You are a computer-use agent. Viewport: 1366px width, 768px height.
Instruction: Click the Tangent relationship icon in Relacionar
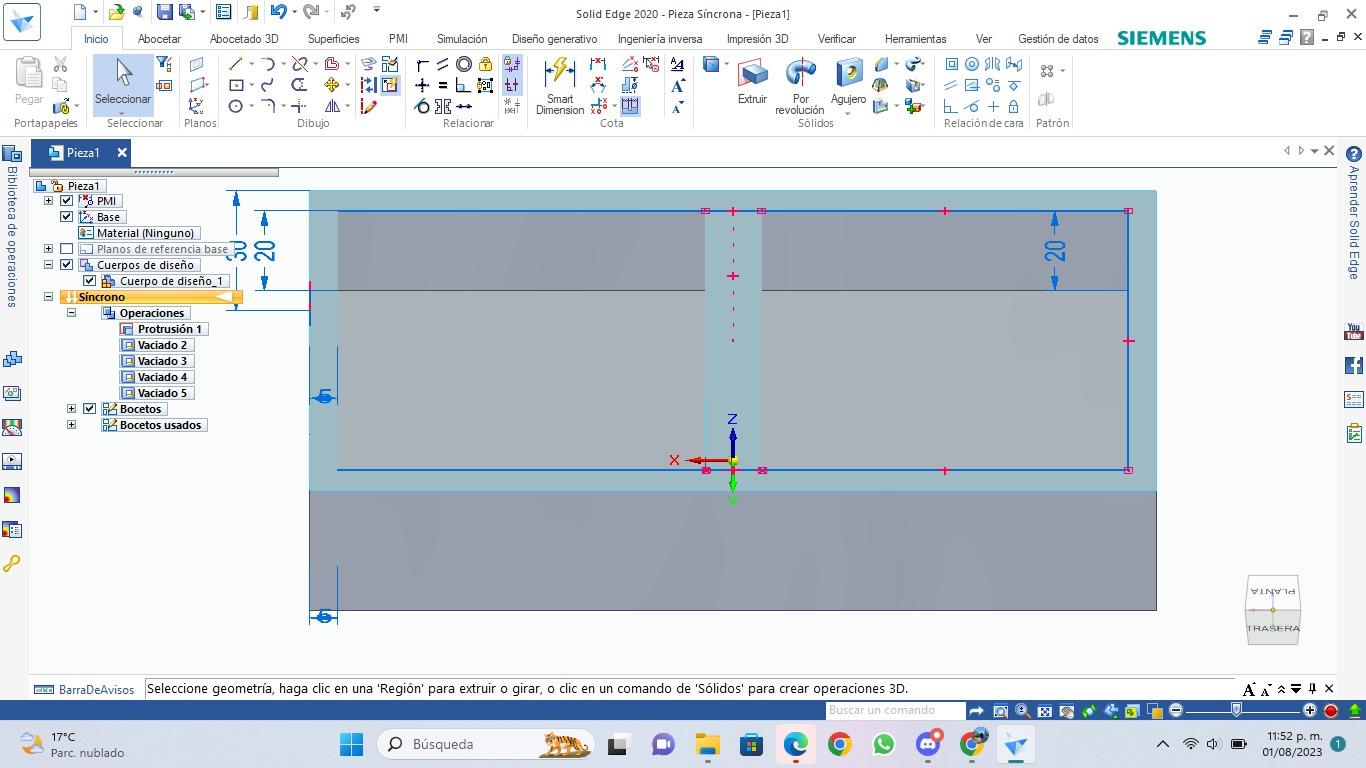pyautogui.click(x=422, y=106)
